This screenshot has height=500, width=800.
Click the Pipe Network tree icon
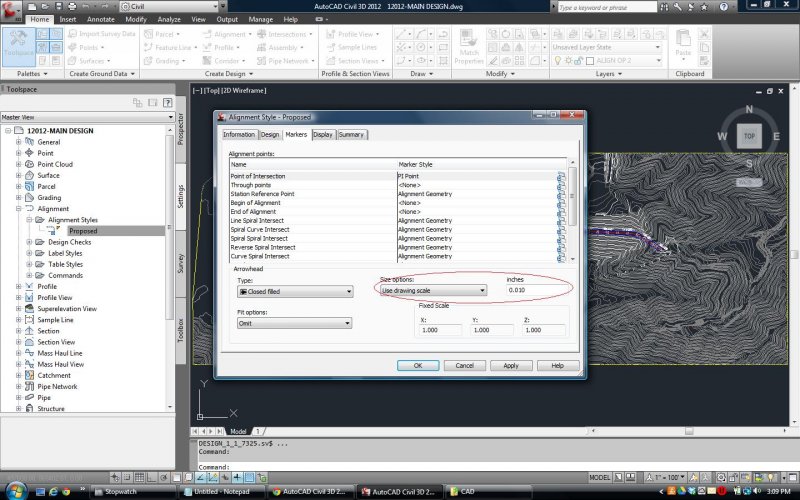(29, 386)
